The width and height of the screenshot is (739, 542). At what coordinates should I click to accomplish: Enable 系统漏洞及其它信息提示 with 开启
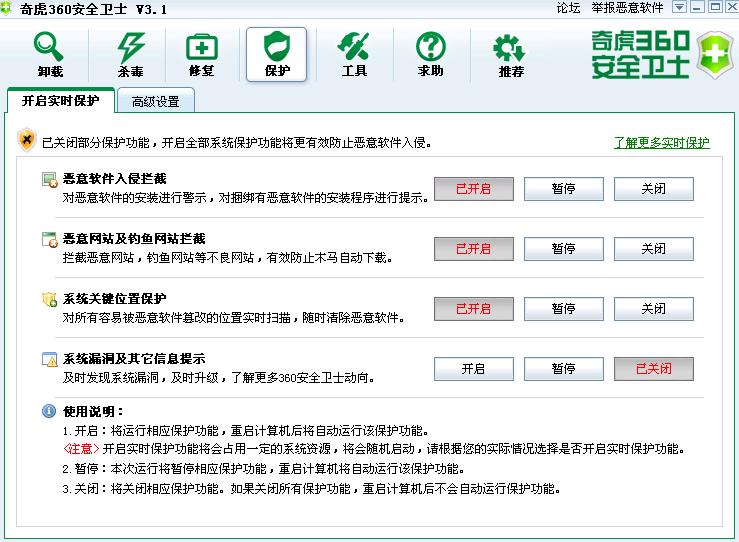click(x=474, y=369)
